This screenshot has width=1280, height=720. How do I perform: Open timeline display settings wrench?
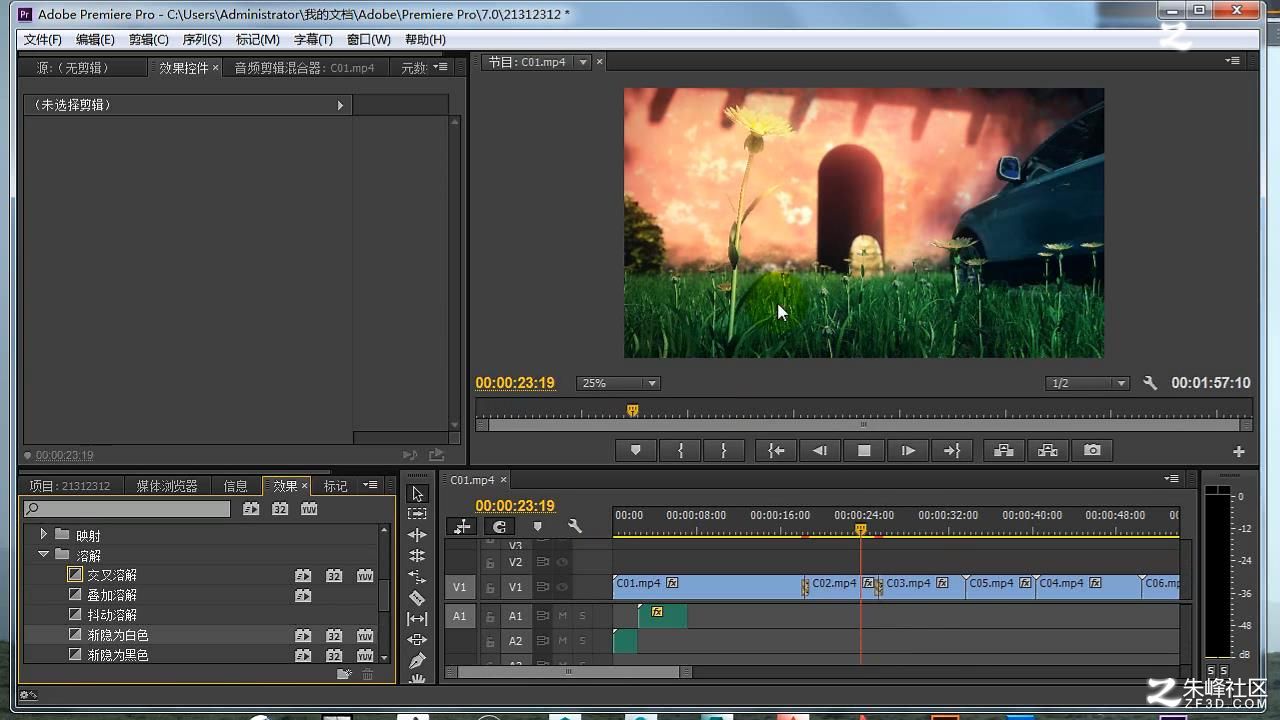coord(575,526)
